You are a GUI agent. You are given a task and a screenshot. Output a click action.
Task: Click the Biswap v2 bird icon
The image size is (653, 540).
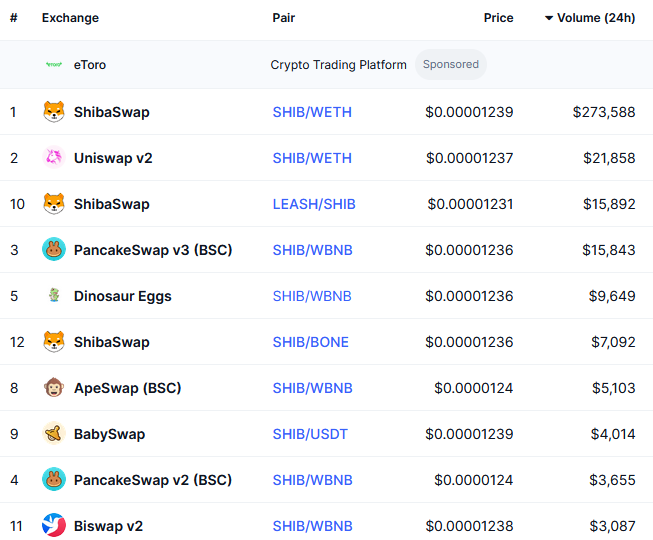point(54,525)
